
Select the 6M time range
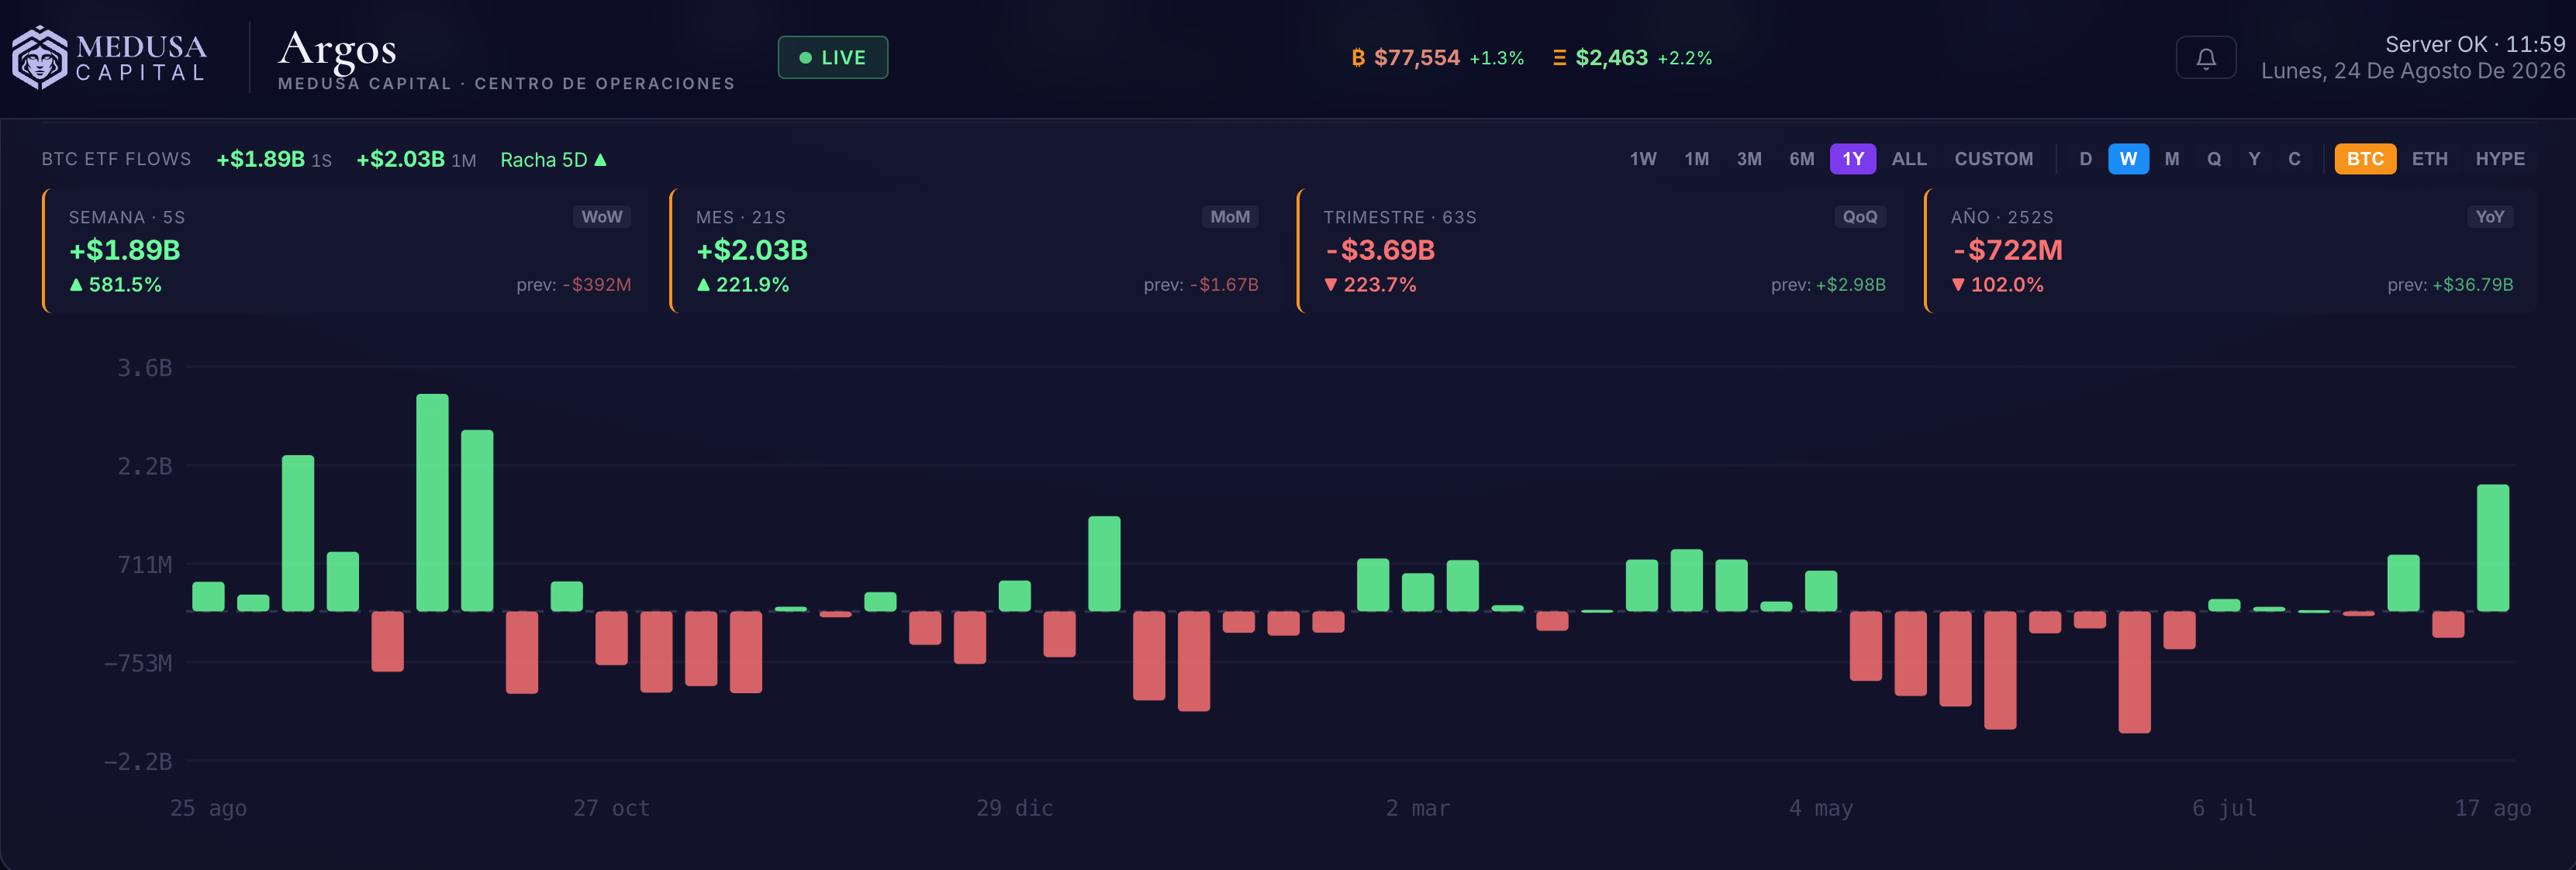point(1801,159)
